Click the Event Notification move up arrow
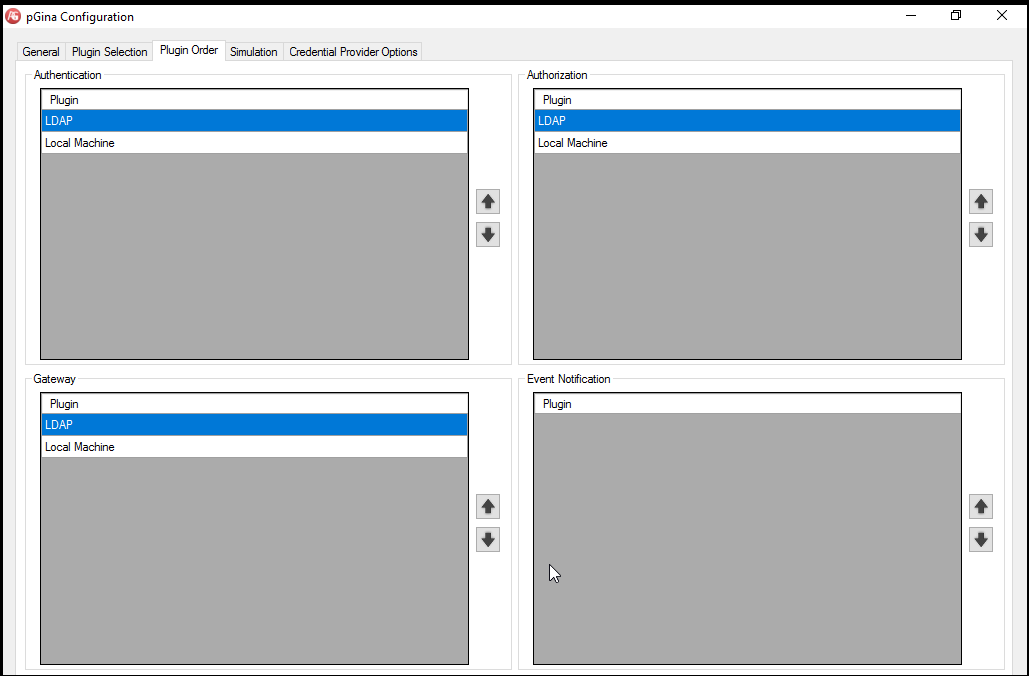The height and width of the screenshot is (676, 1029). (x=980, y=506)
